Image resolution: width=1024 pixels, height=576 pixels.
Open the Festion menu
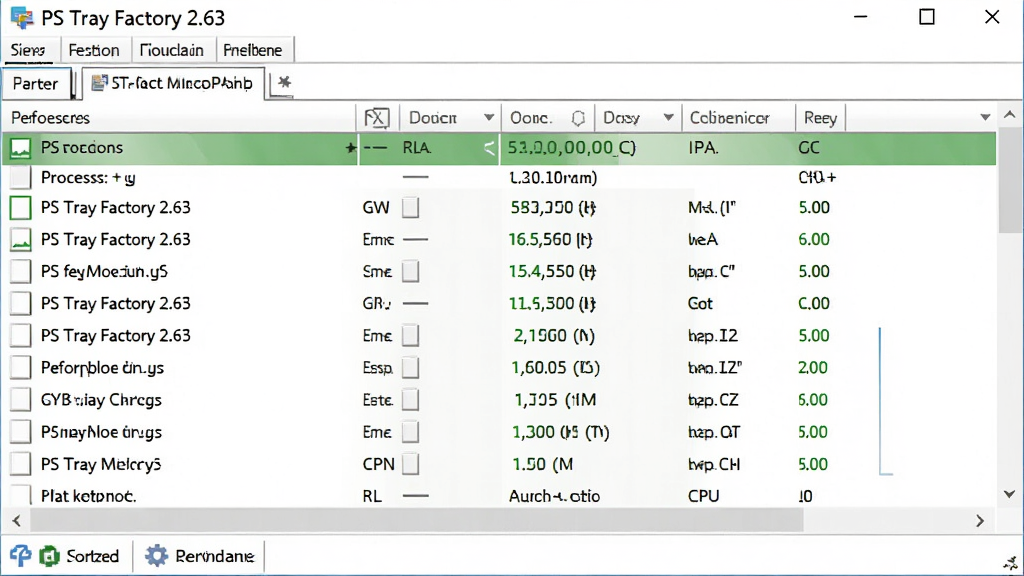[94, 50]
